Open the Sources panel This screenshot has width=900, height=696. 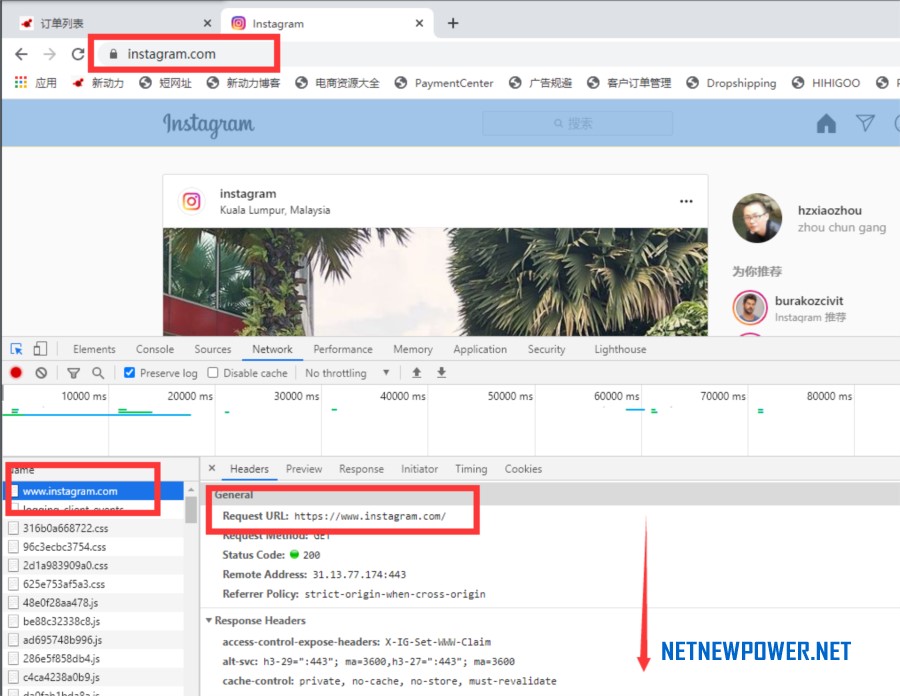(x=212, y=349)
